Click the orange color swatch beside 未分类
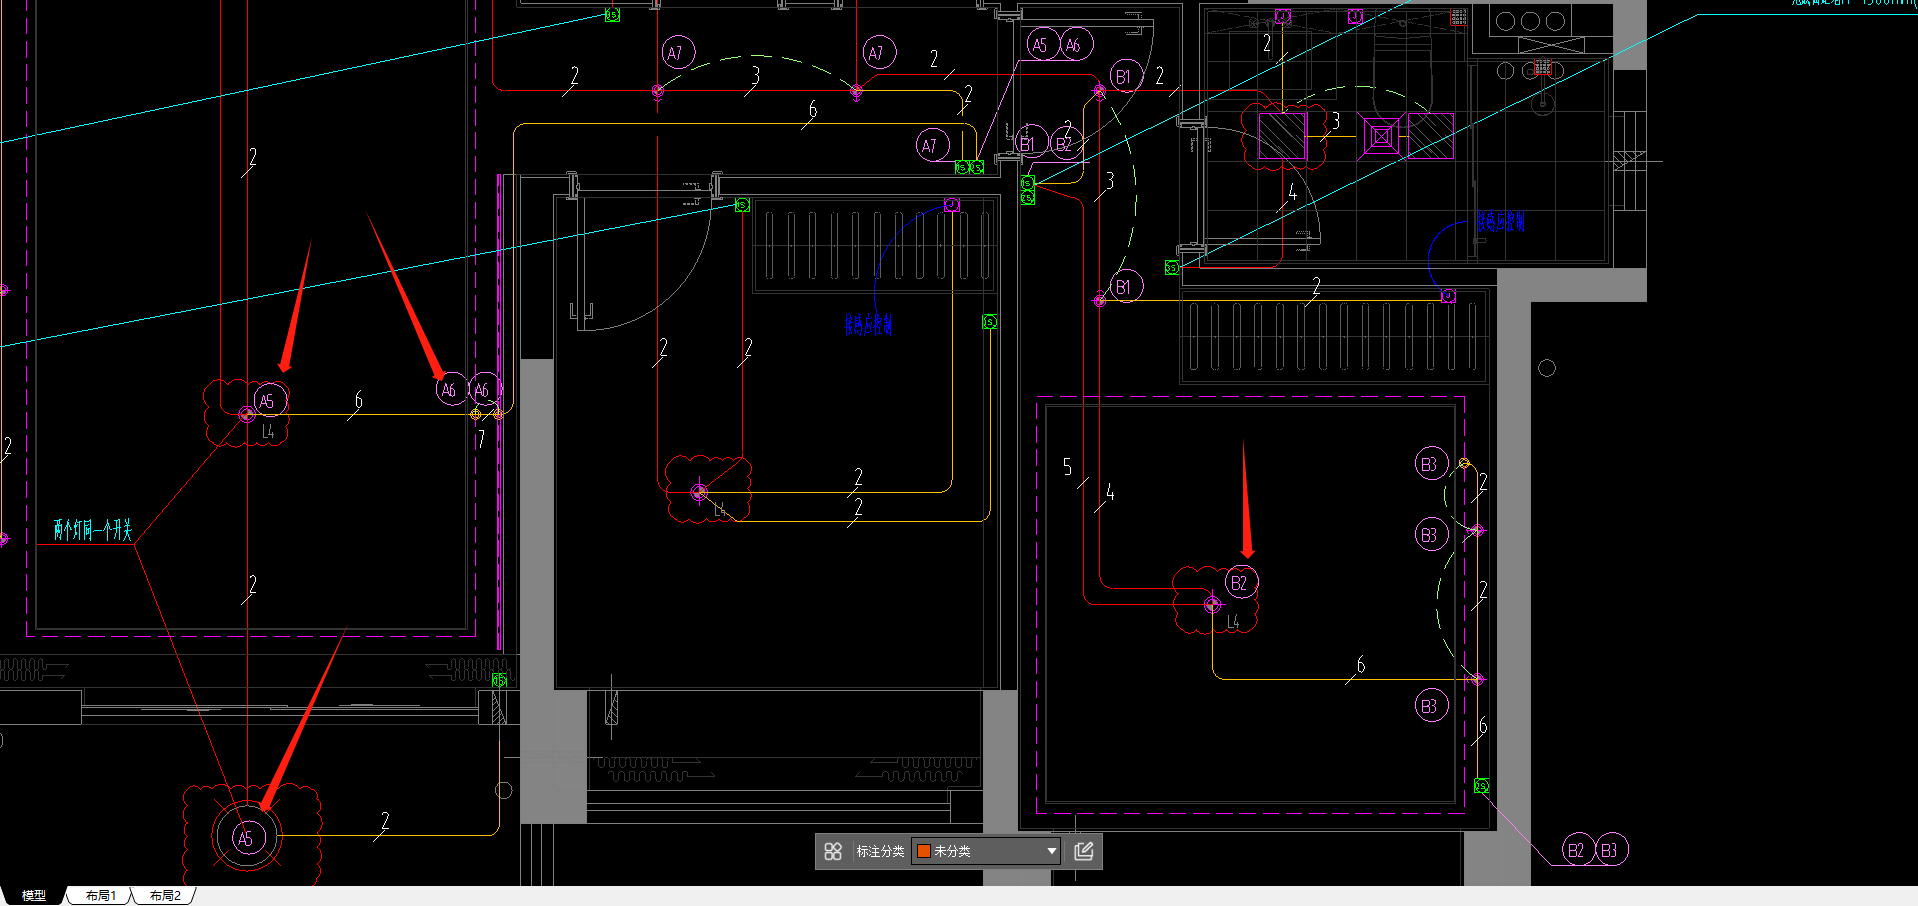Screen dimensions: 1918x906 click(924, 851)
